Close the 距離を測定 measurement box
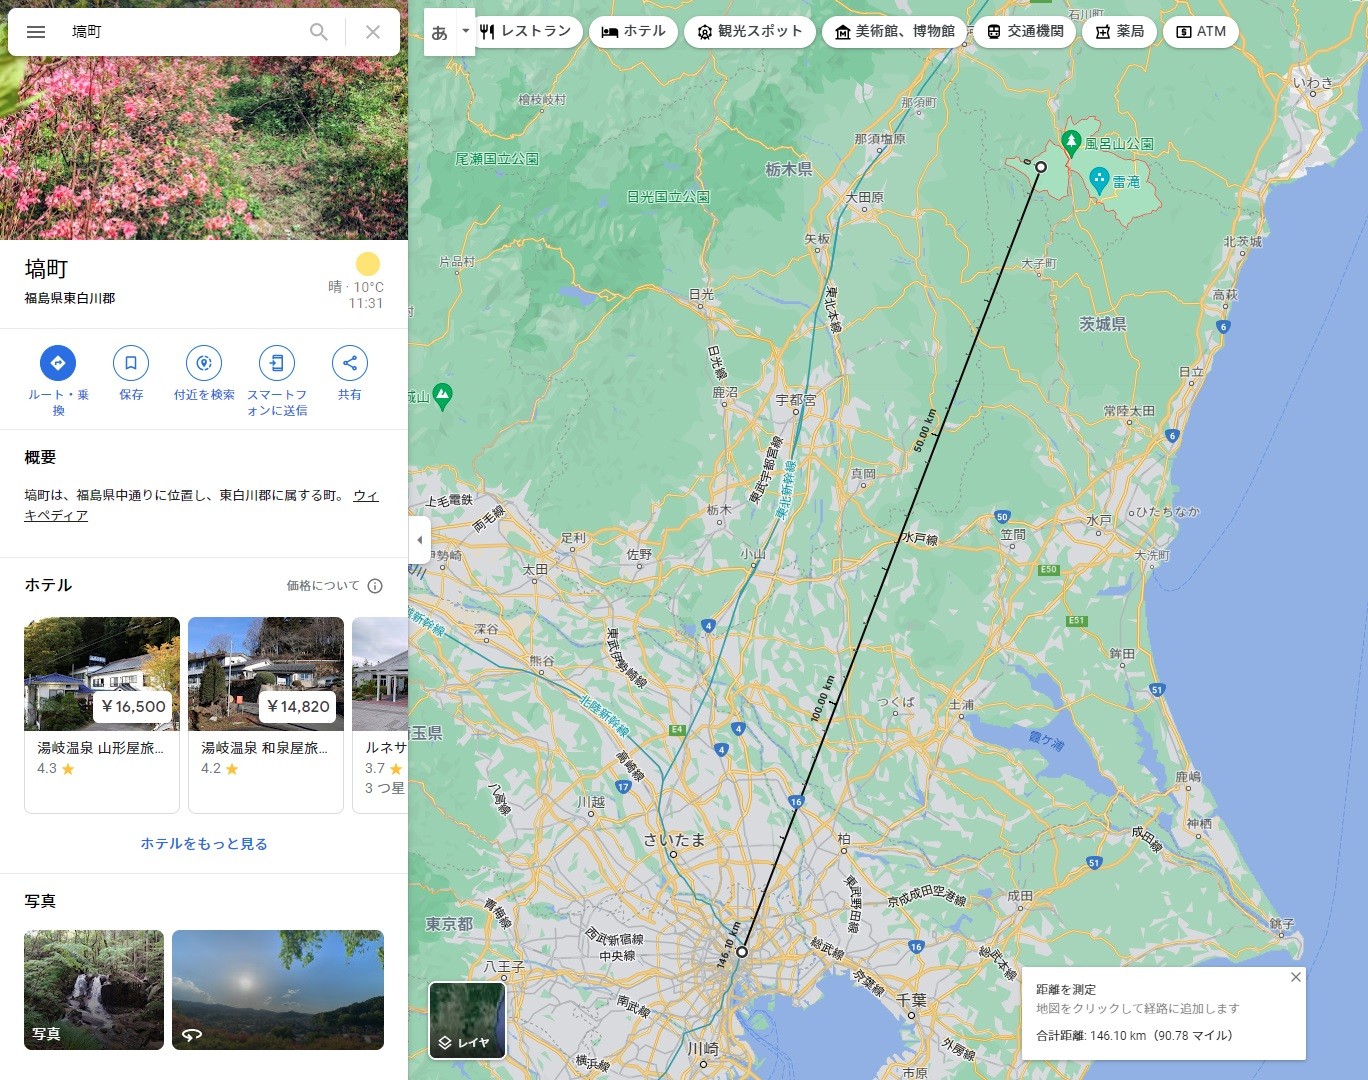Viewport: 1368px width, 1080px height. pos(1295,977)
